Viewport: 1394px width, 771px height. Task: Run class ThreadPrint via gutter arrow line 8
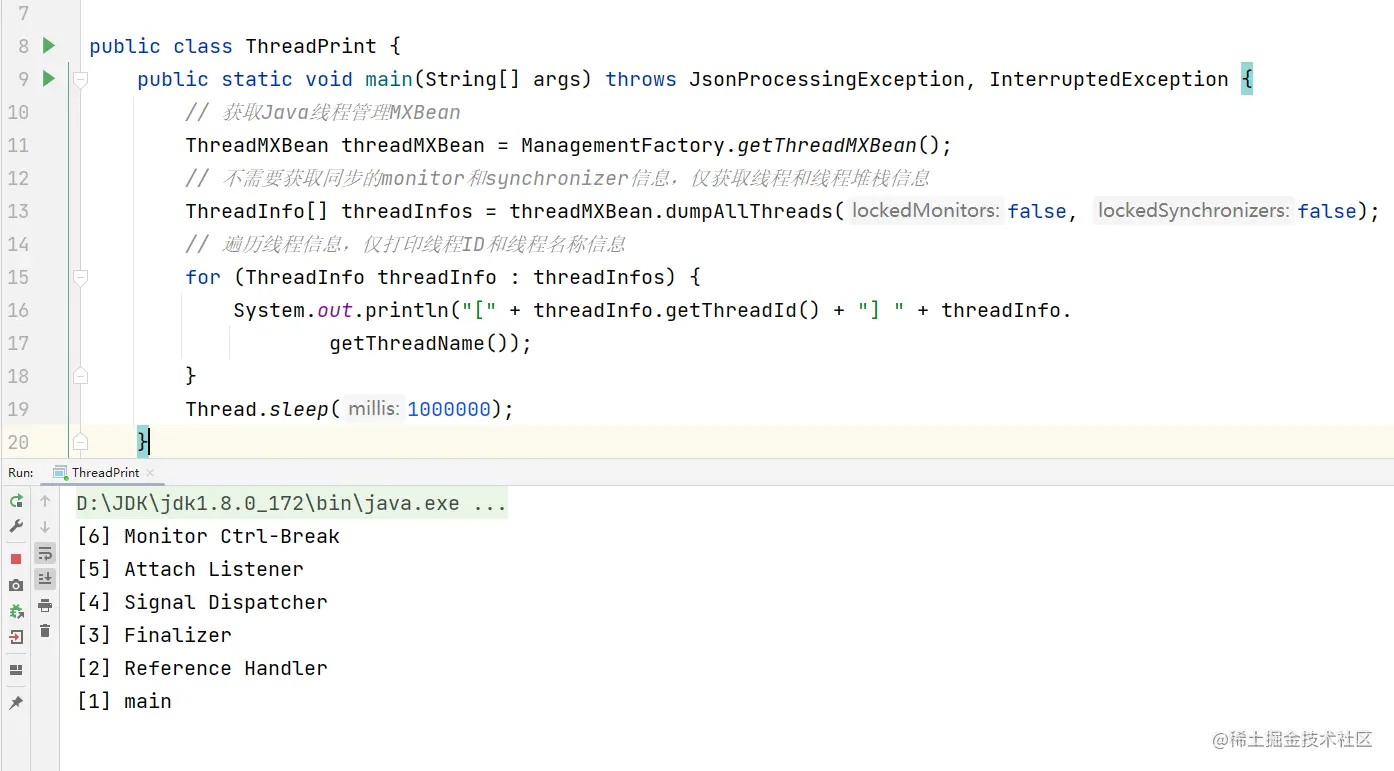point(49,45)
